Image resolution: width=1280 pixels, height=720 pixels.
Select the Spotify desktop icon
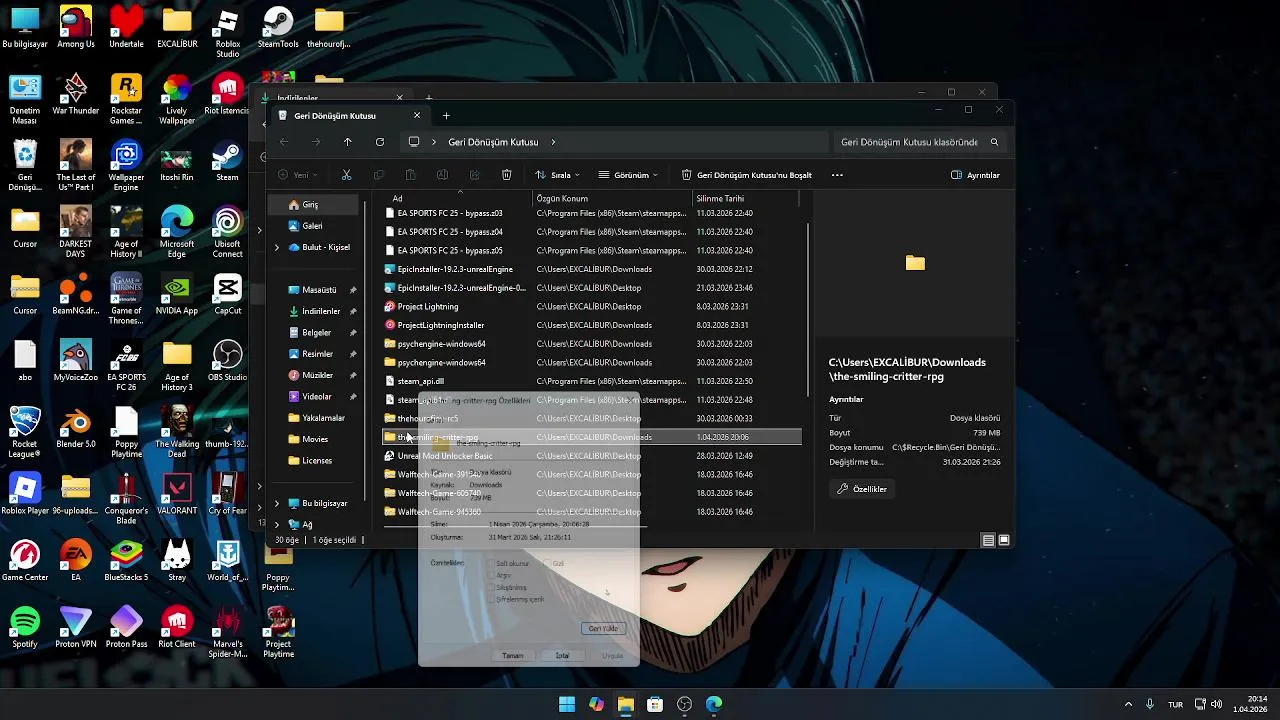point(25,627)
